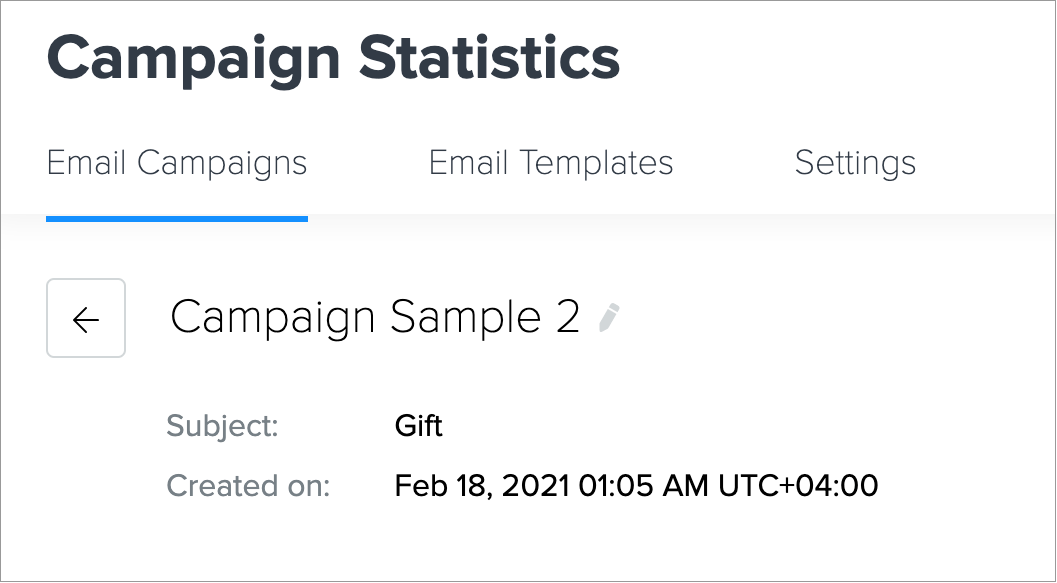The image size is (1057, 583).
Task: Click the Campaign Sample 2 title
Action: 375,318
